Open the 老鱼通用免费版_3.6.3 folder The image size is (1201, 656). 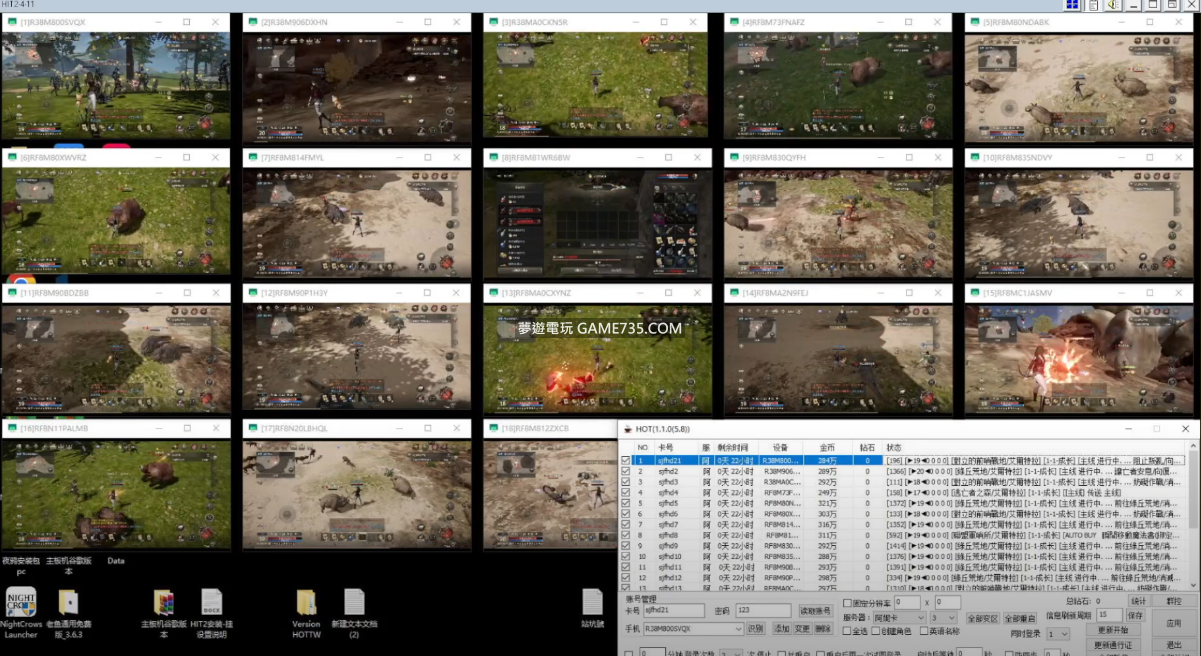coord(68,602)
